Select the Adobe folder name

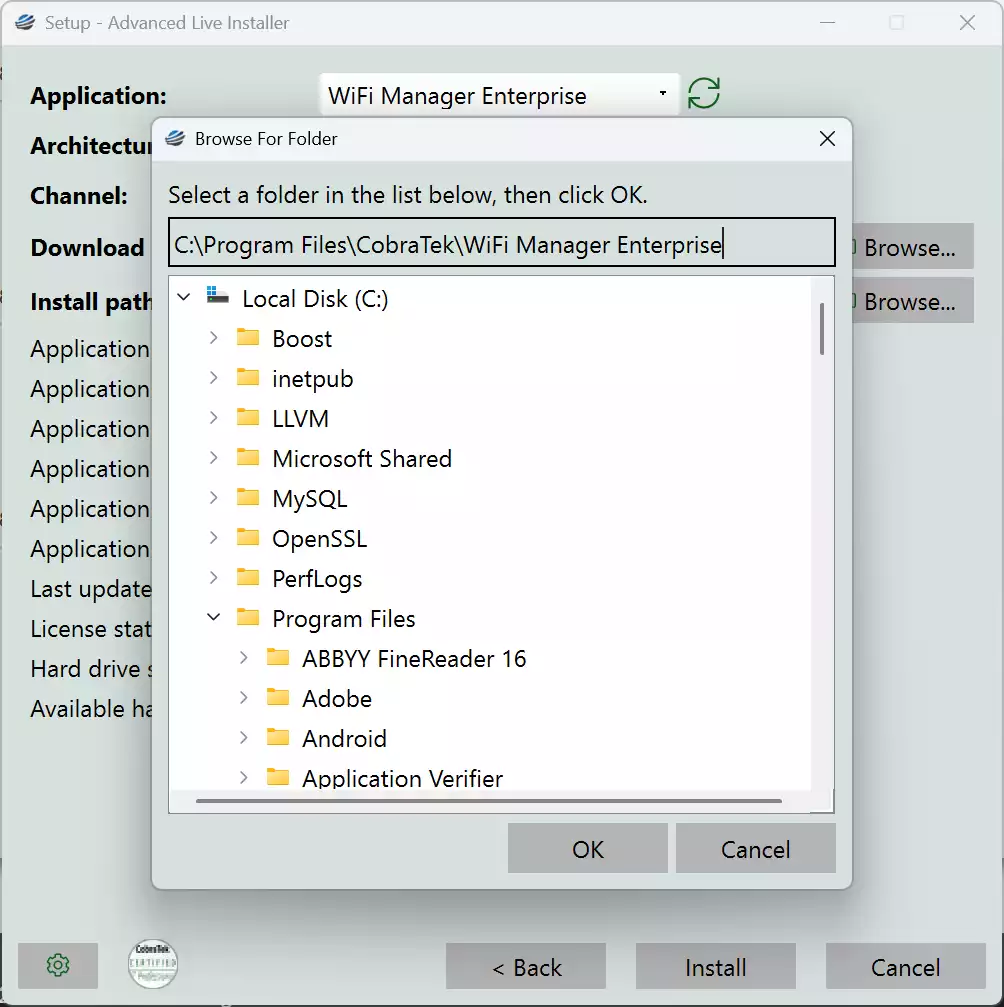tap(337, 698)
